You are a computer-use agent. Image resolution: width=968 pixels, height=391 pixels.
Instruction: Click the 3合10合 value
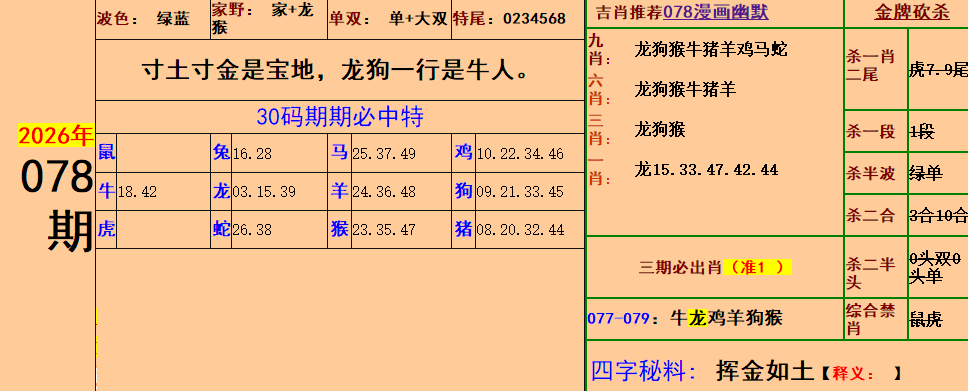pos(938,216)
